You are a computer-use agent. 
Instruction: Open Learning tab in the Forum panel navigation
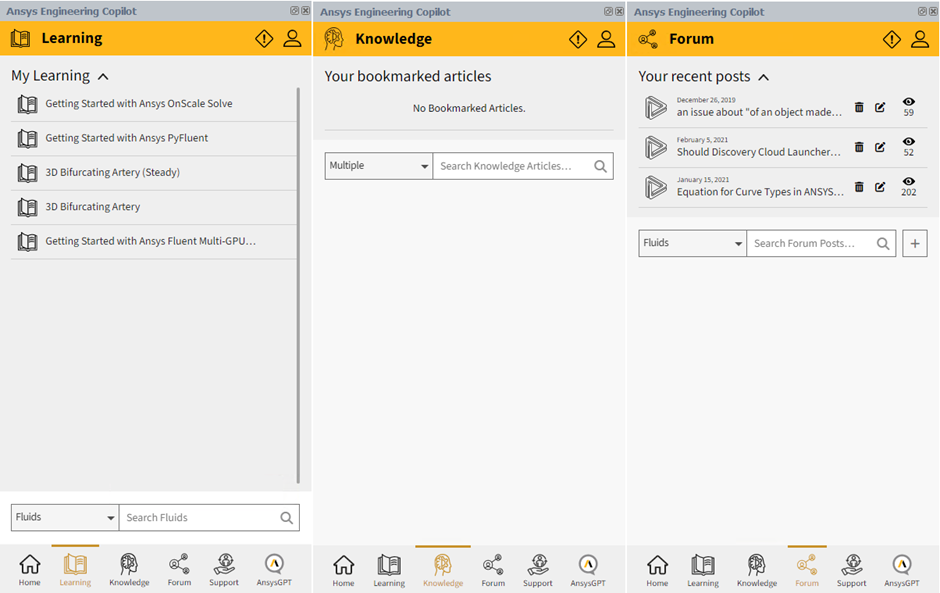pos(703,570)
